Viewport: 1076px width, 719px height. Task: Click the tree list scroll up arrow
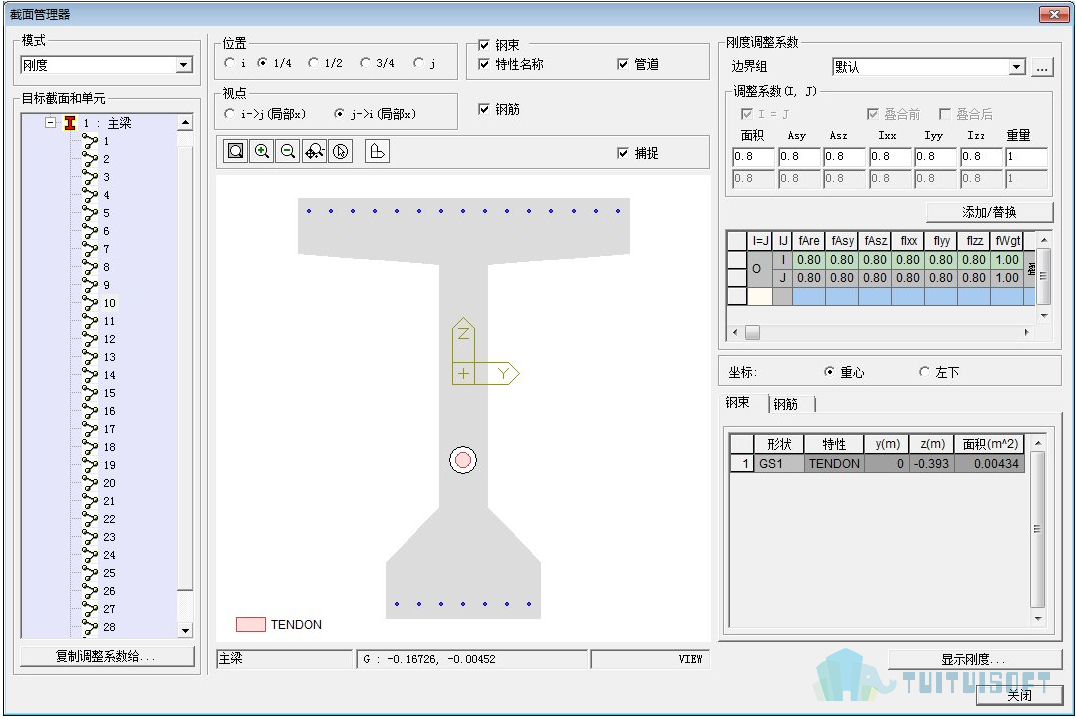[185, 123]
